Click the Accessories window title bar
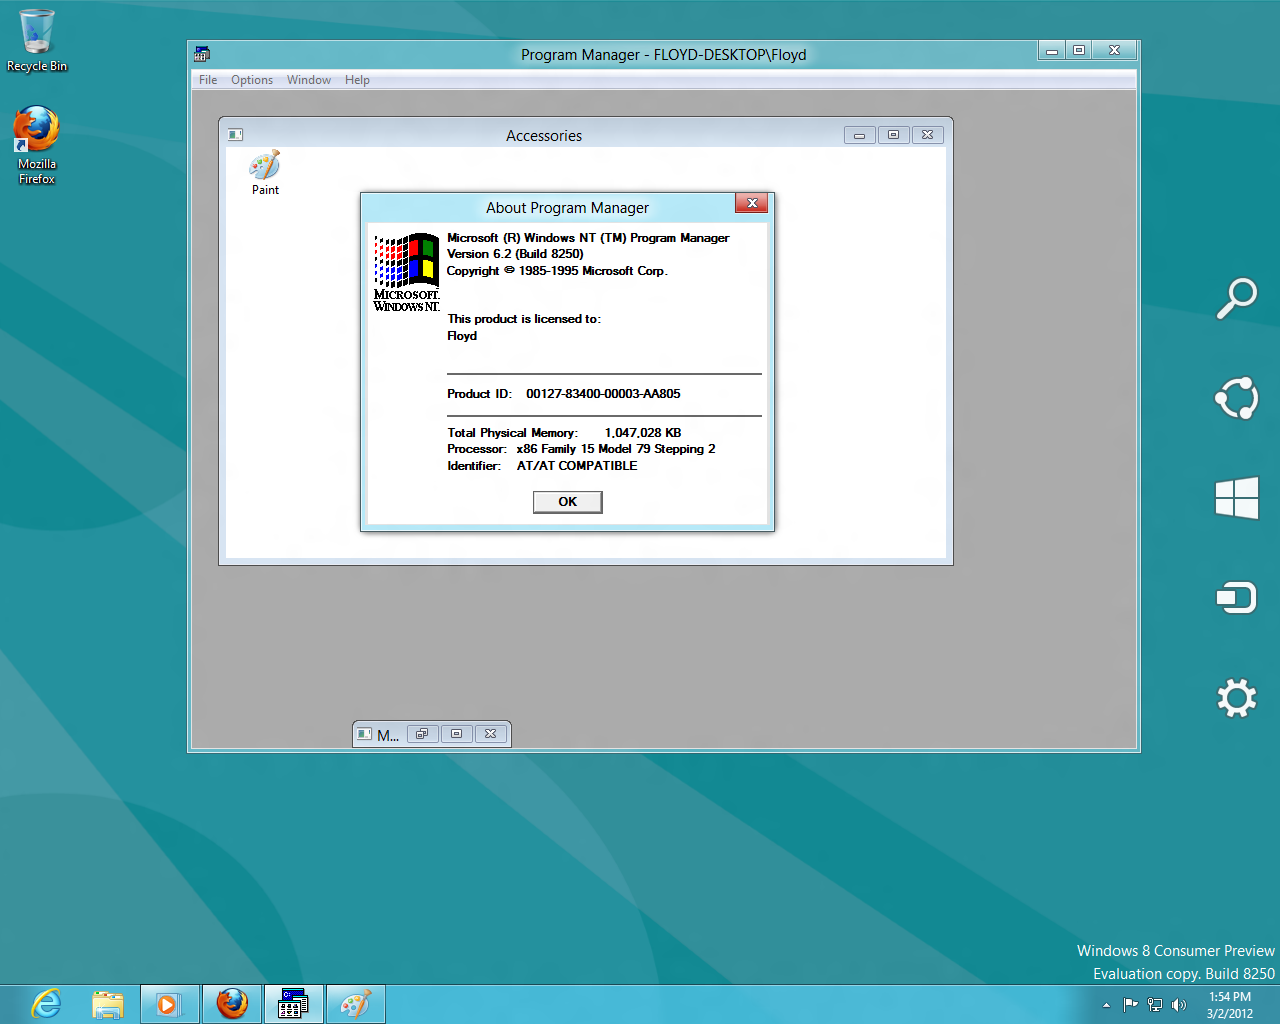The image size is (1280, 1024). [544, 135]
